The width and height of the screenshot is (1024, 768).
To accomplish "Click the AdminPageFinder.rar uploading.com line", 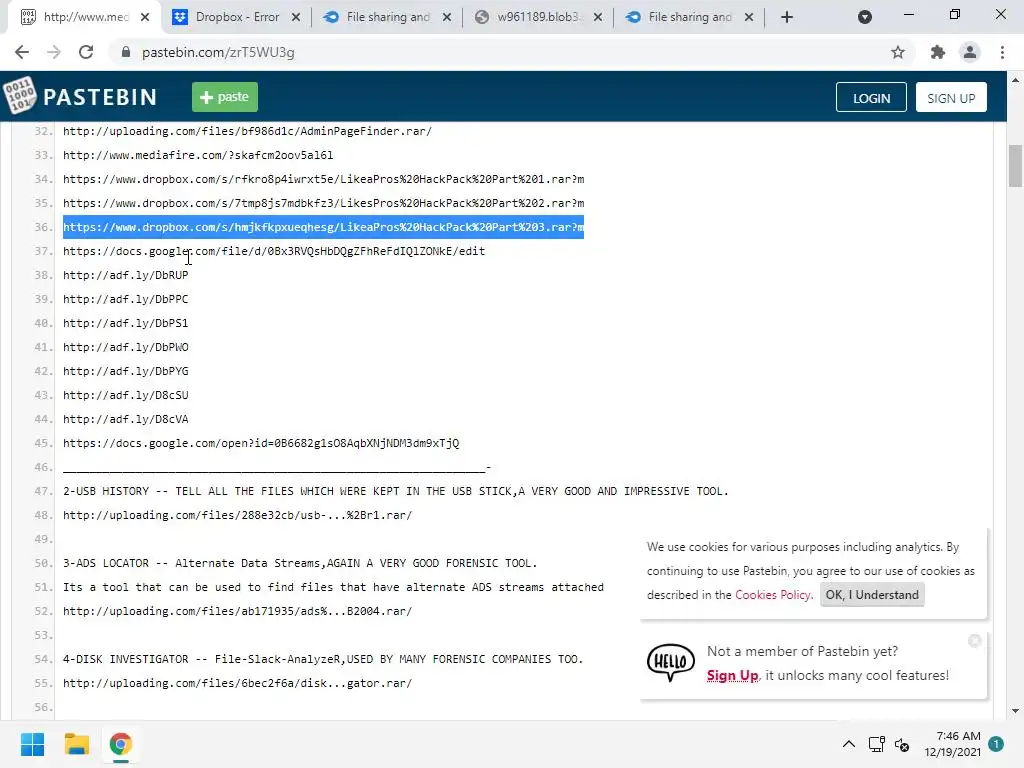I will [x=247, y=131].
